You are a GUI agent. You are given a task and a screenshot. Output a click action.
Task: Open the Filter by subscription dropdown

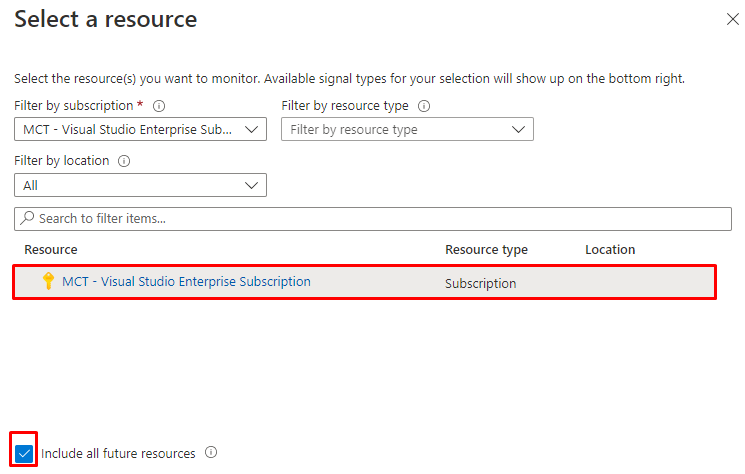click(140, 129)
